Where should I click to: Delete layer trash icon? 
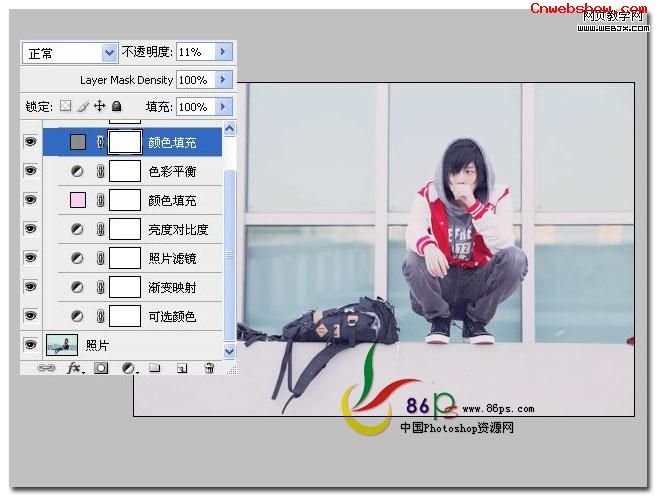click(x=209, y=368)
